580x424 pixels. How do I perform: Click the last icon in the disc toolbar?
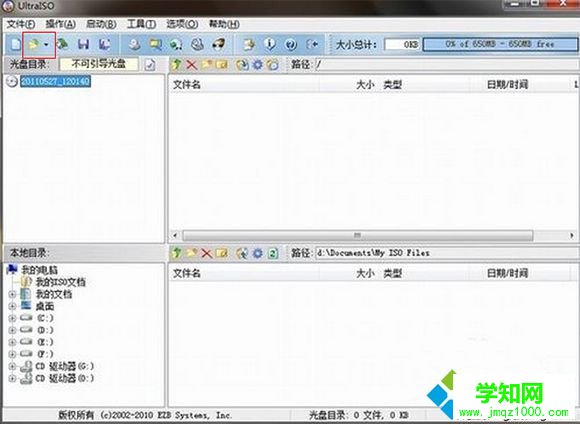[273, 65]
